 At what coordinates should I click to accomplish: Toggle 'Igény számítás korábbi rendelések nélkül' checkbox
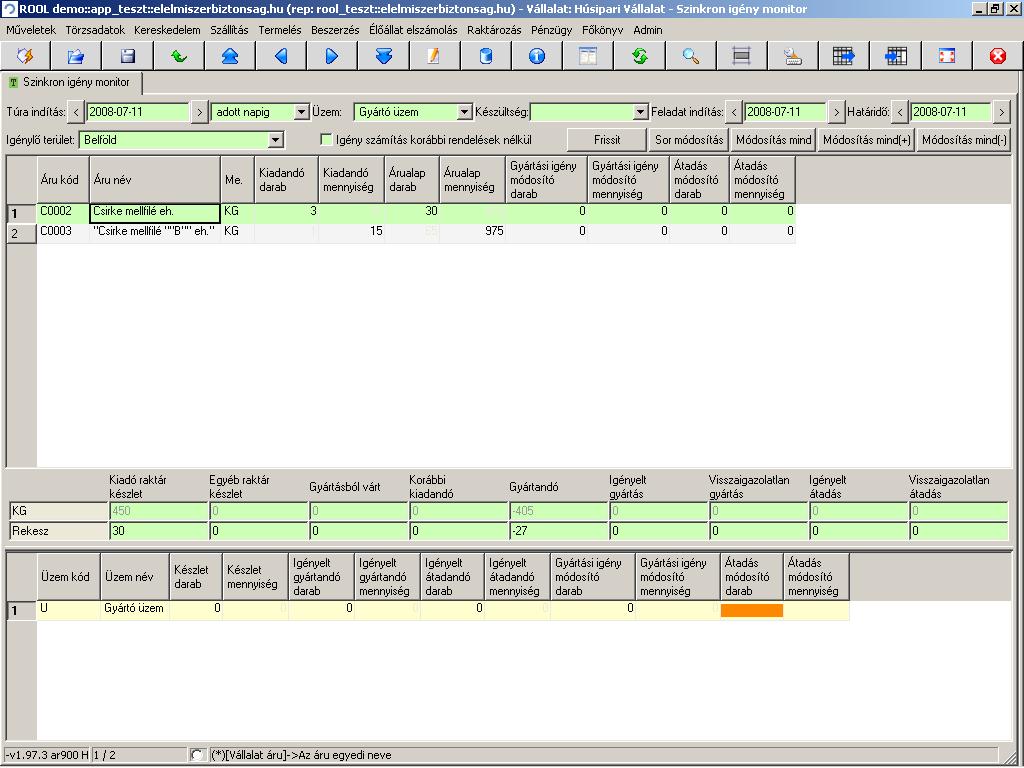click(x=326, y=140)
